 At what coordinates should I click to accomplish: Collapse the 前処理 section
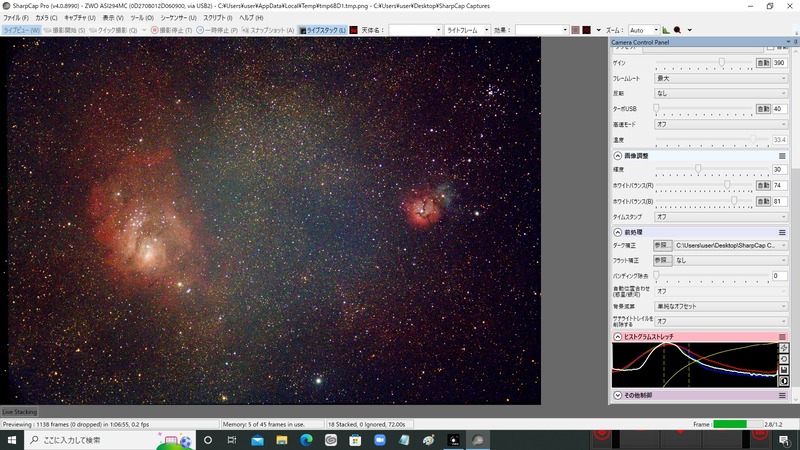pos(617,232)
